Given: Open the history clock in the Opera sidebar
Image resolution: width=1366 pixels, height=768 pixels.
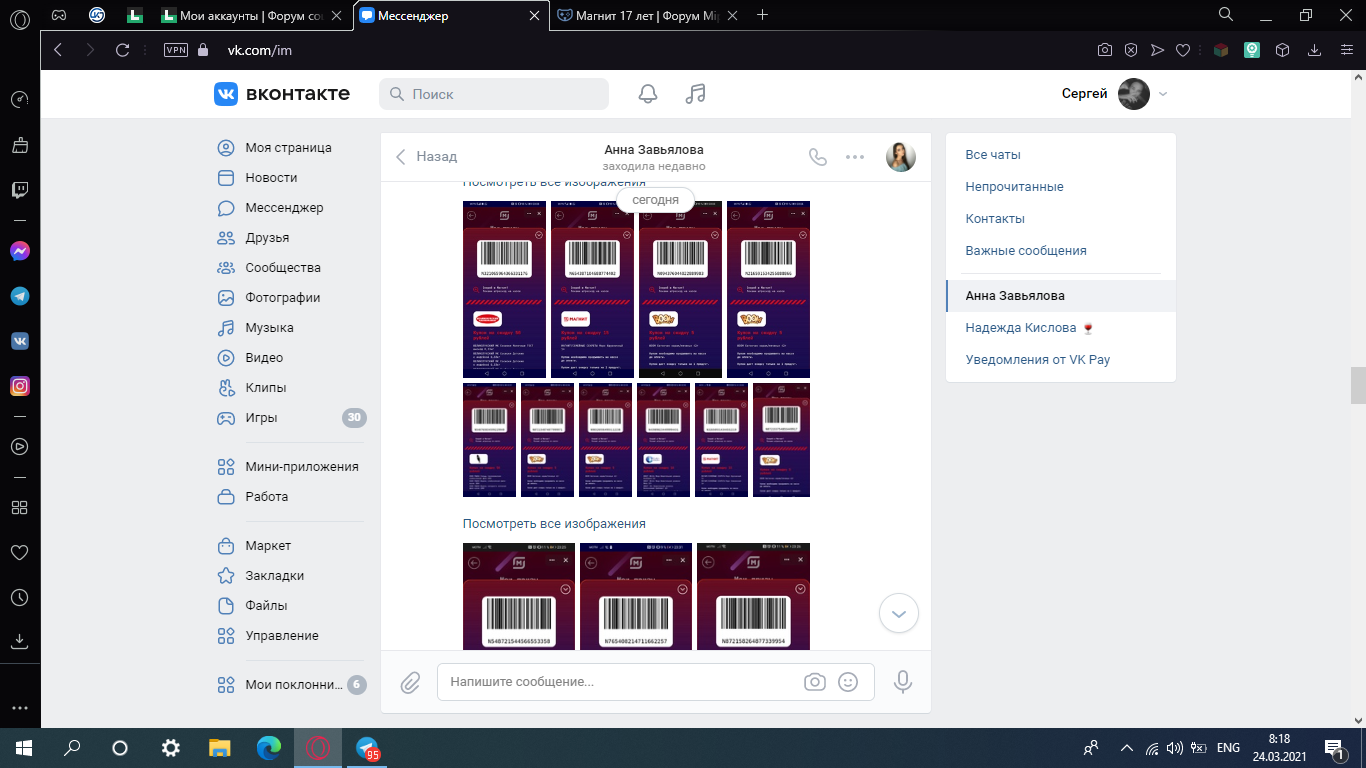Looking at the screenshot, I should coord(19,597).
